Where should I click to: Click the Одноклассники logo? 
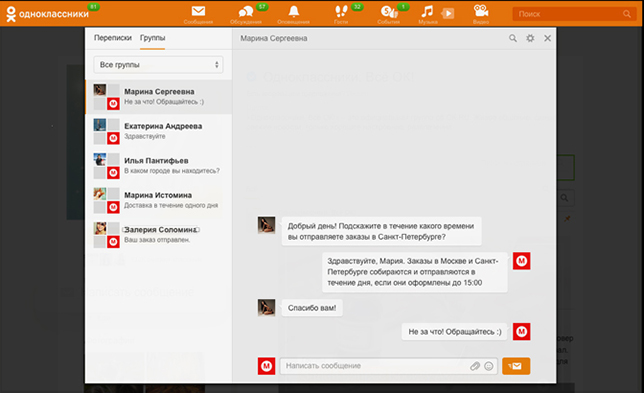click(47, 14)
